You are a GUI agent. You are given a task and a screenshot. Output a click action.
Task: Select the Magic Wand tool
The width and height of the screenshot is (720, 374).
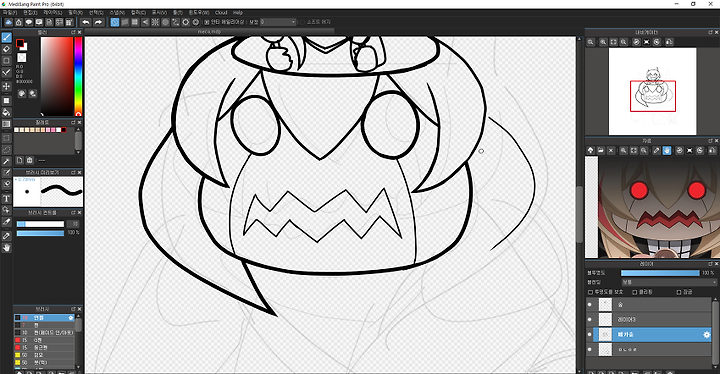coord(6,162)
